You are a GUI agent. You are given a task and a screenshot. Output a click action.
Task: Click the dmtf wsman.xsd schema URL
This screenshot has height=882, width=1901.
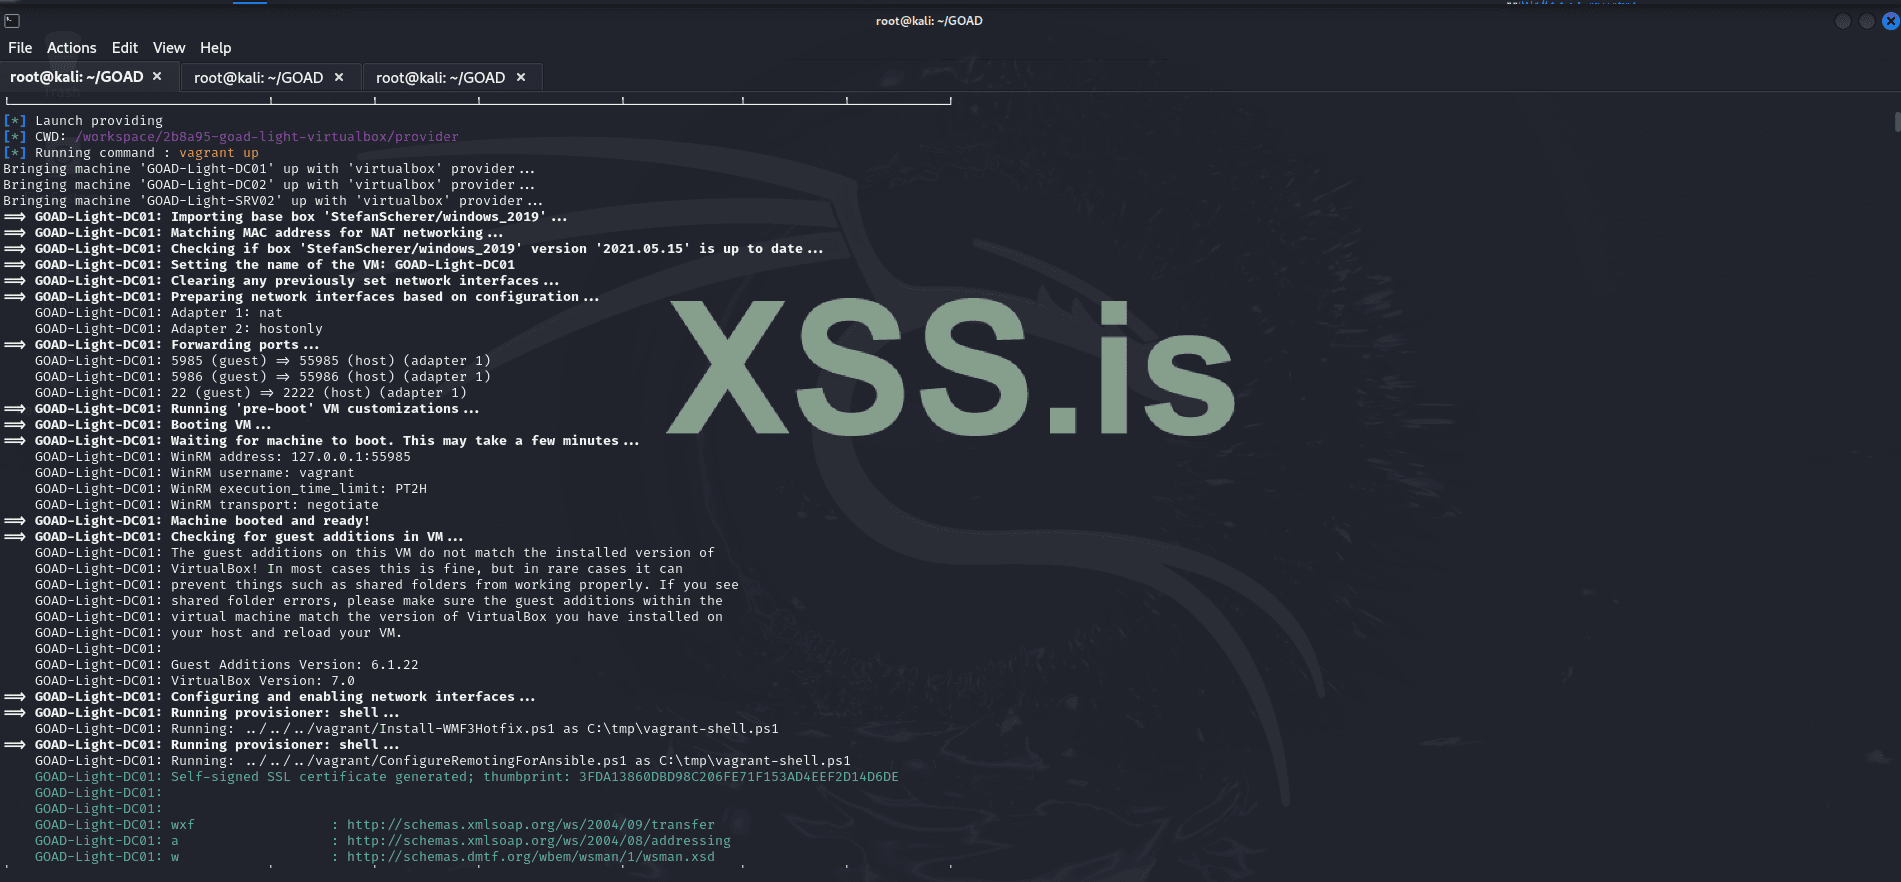click(x=531, y=857)
